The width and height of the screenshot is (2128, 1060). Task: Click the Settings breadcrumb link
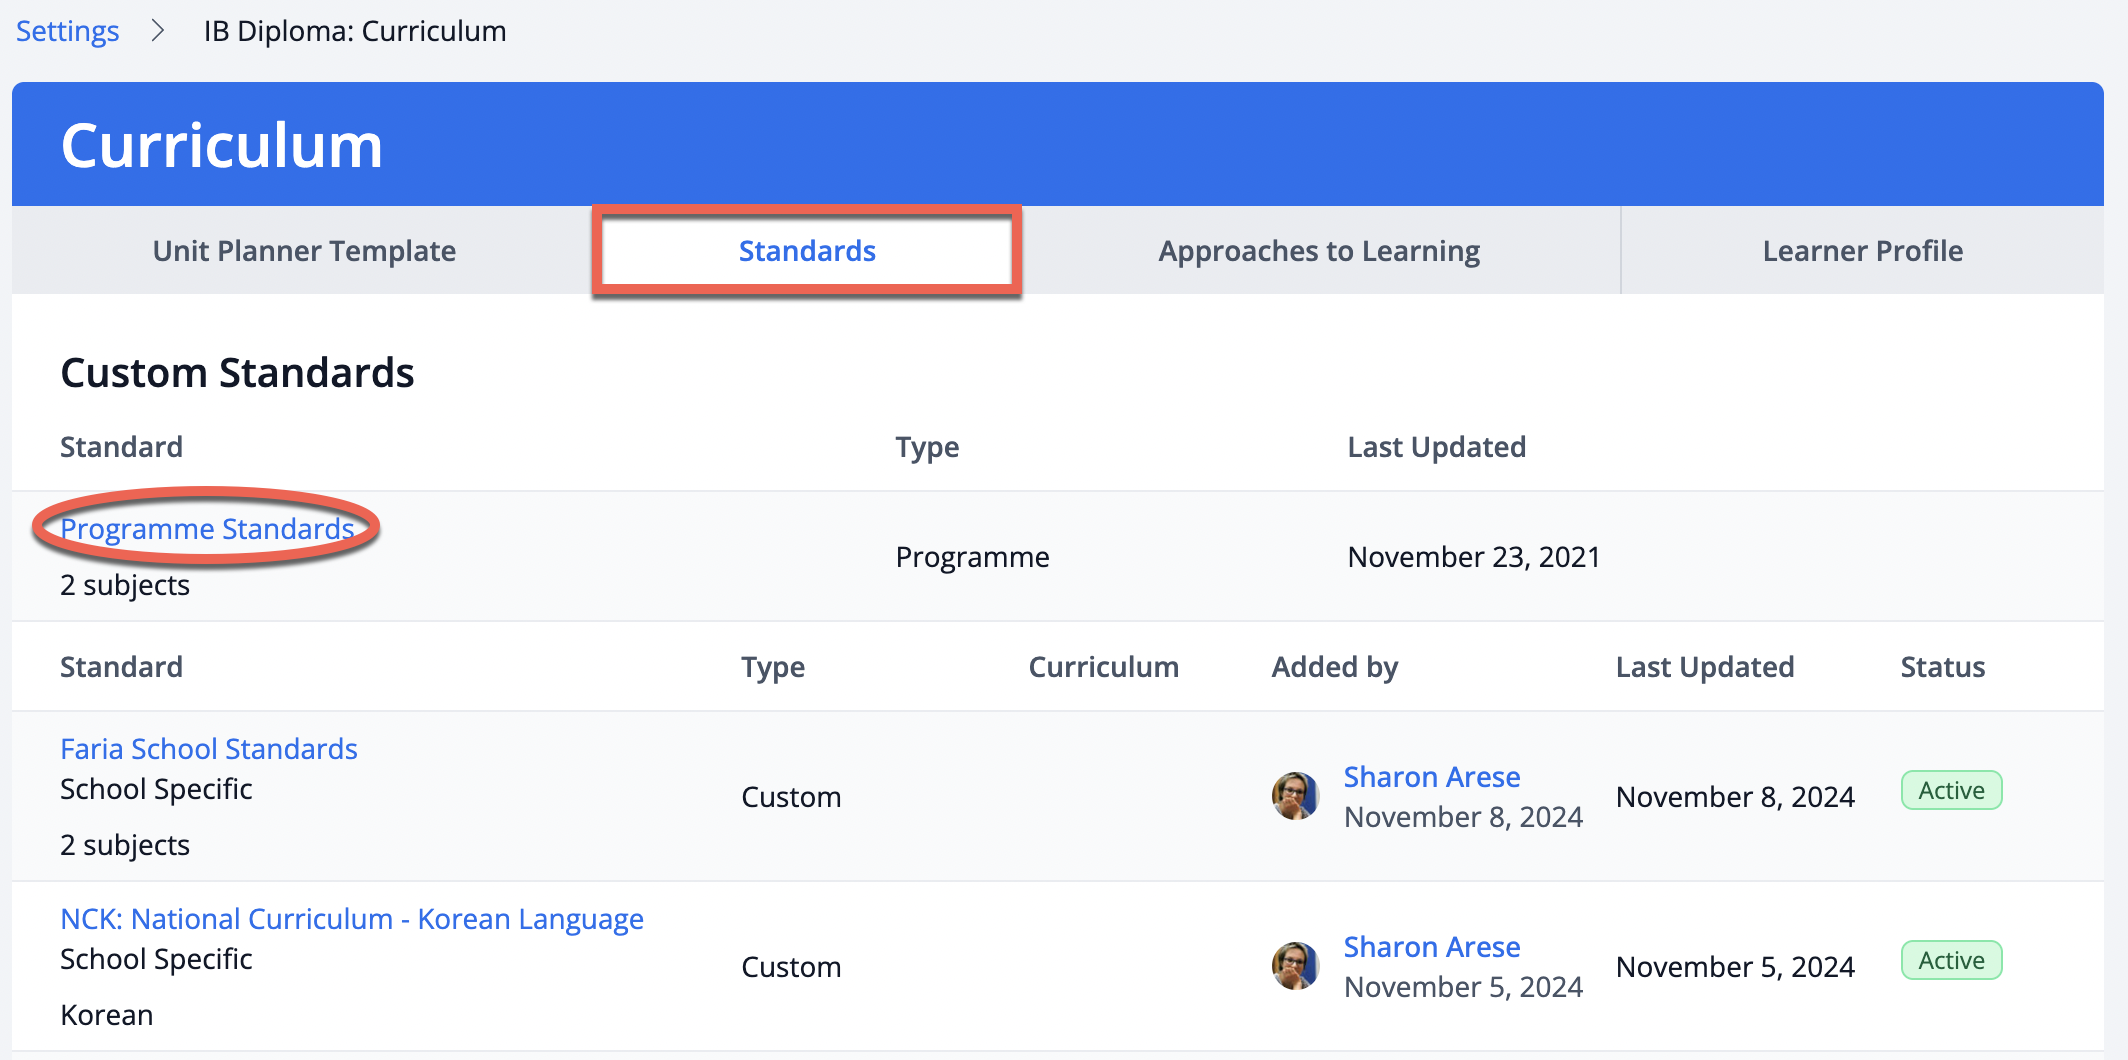[x=67, y=31]
